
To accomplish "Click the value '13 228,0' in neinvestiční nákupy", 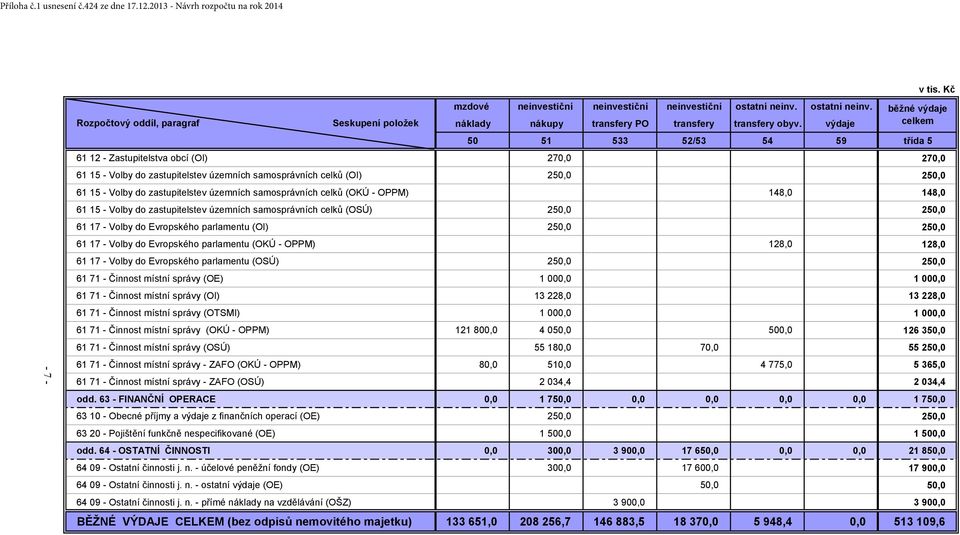I will coord(553,296).
